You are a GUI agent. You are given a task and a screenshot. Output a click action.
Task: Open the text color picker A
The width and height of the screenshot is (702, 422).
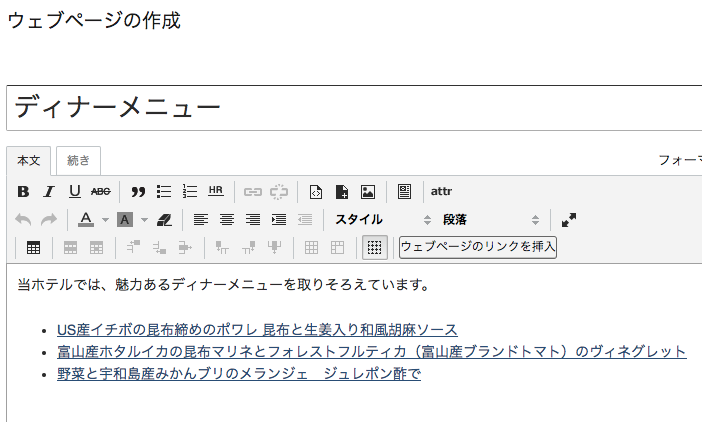coord(86,220)
